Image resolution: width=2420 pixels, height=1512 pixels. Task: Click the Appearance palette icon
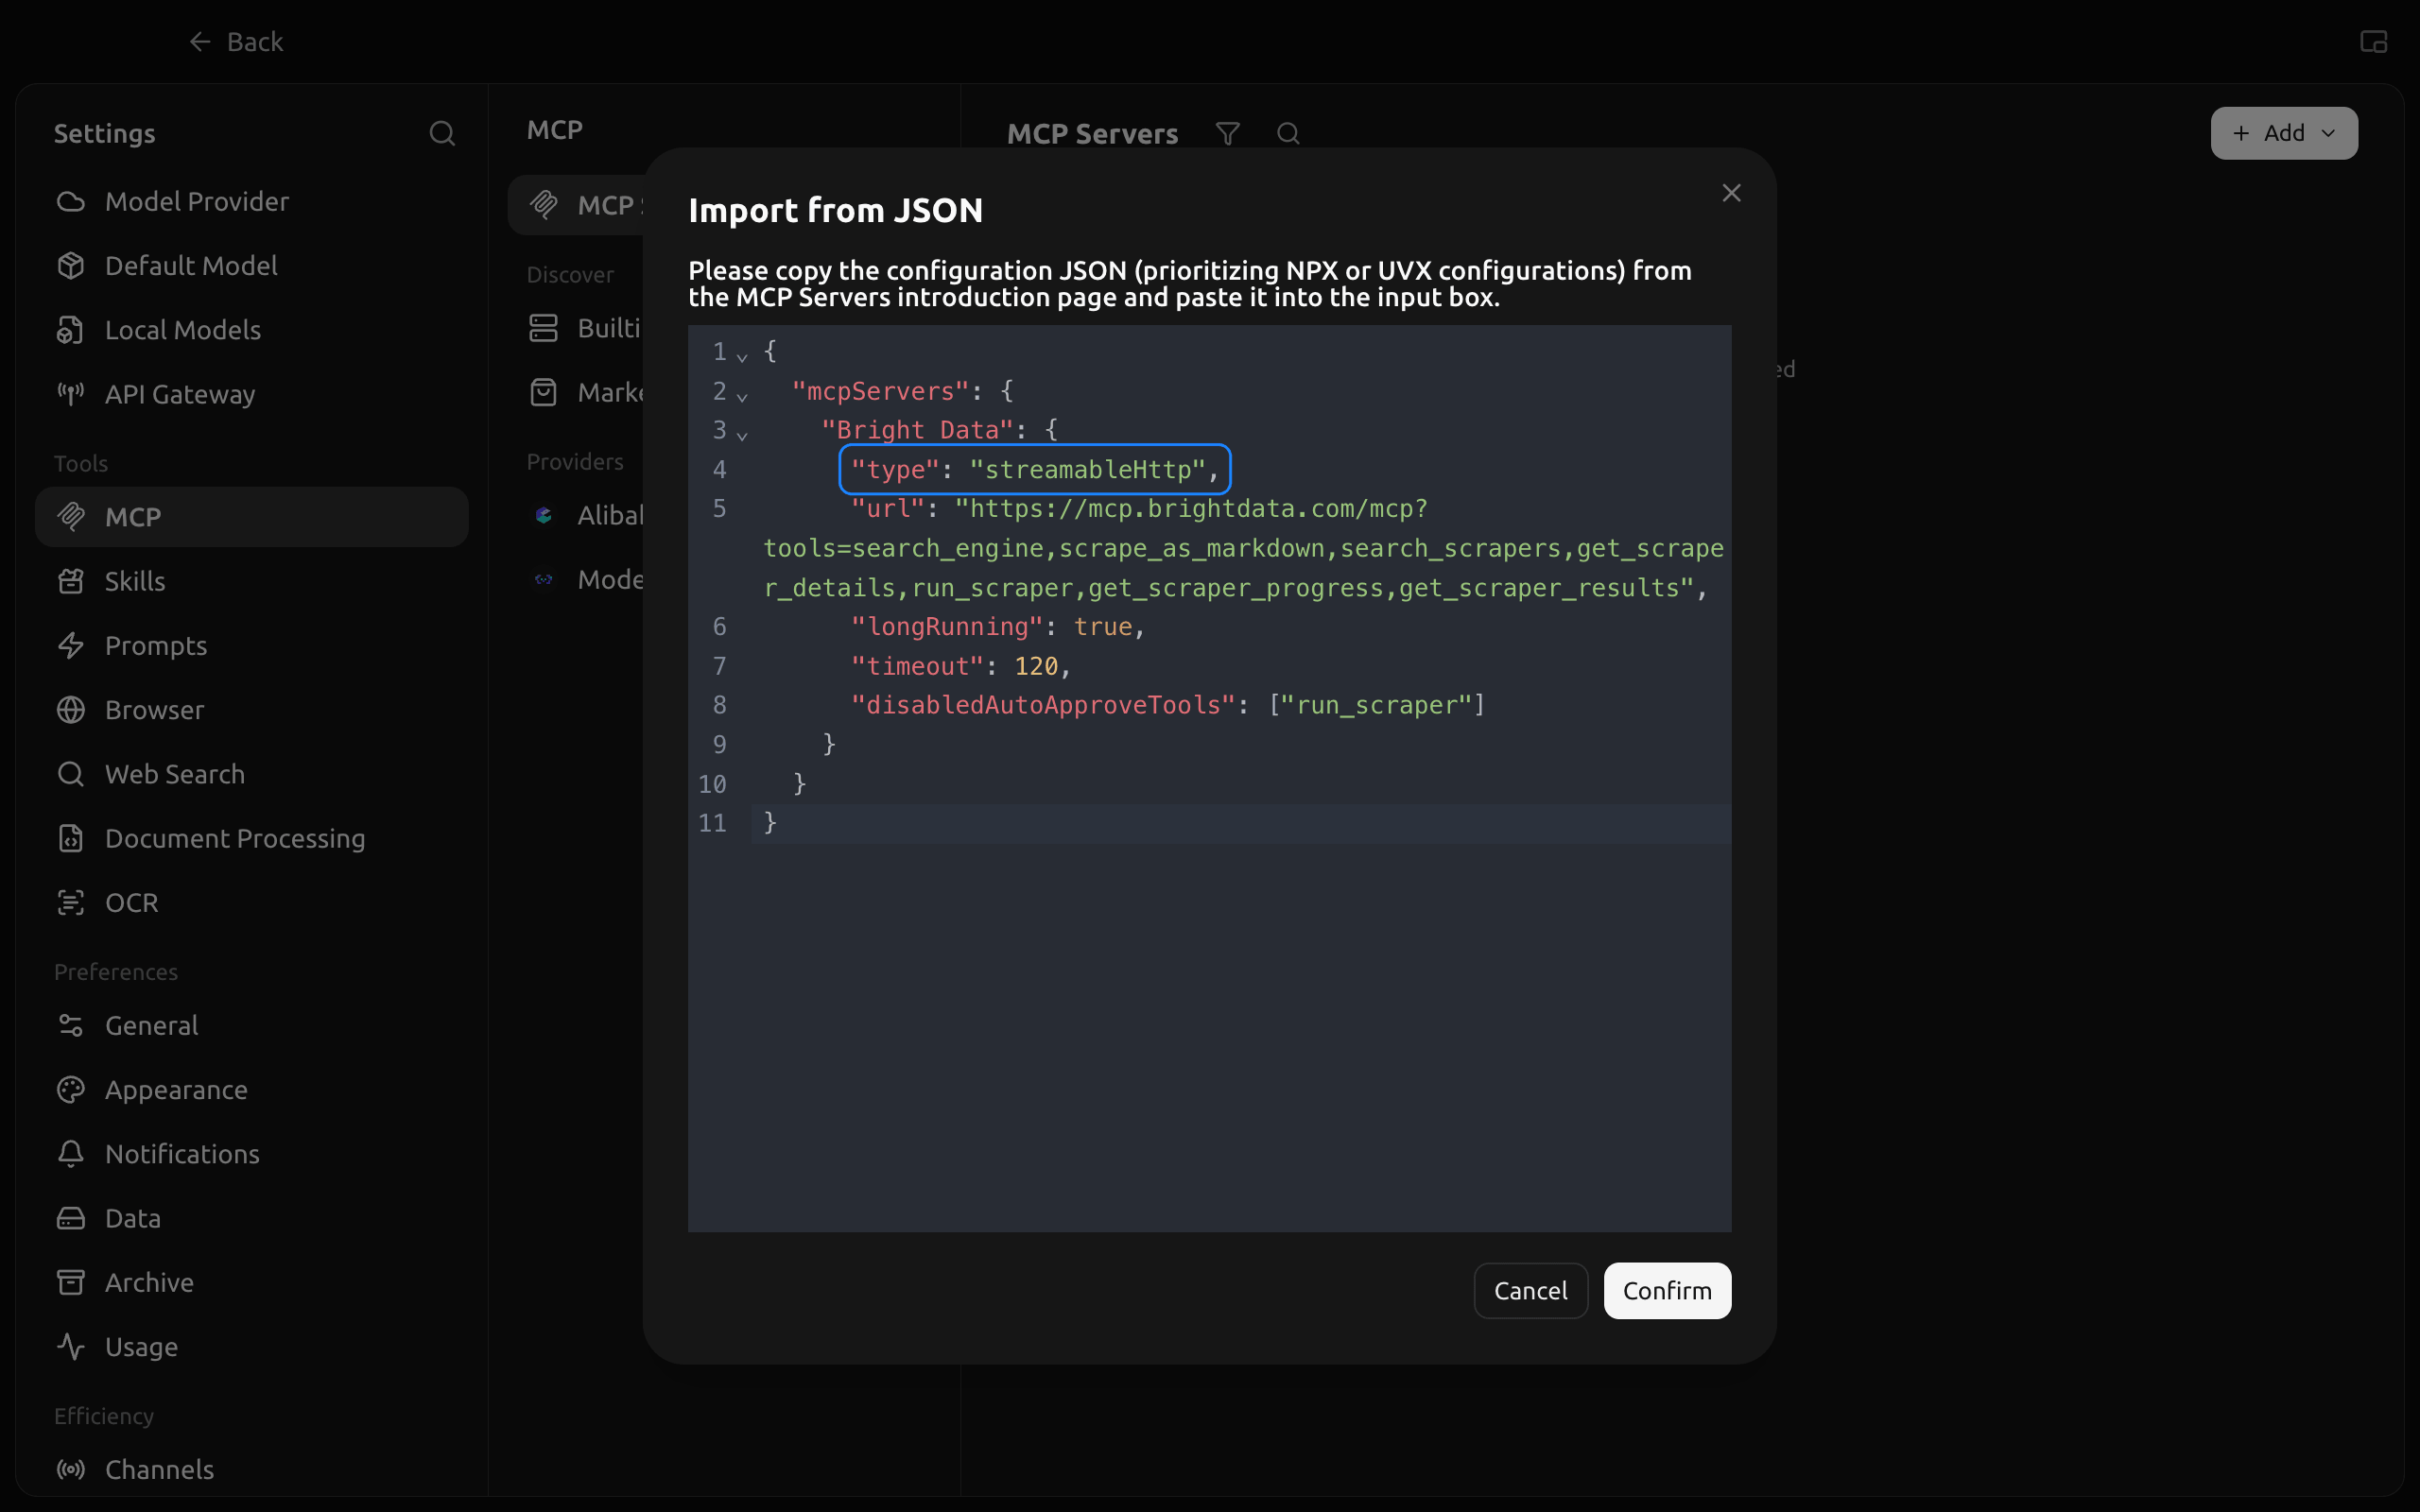71,1090
